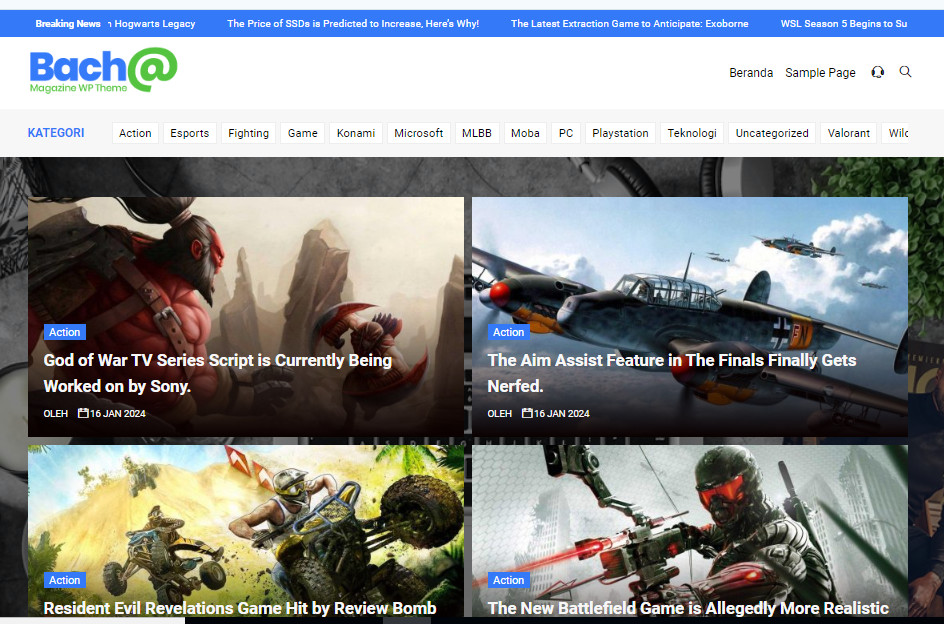
Task: Open New Battlefield Game More Realistic article
Action: (x=688, y=608)
